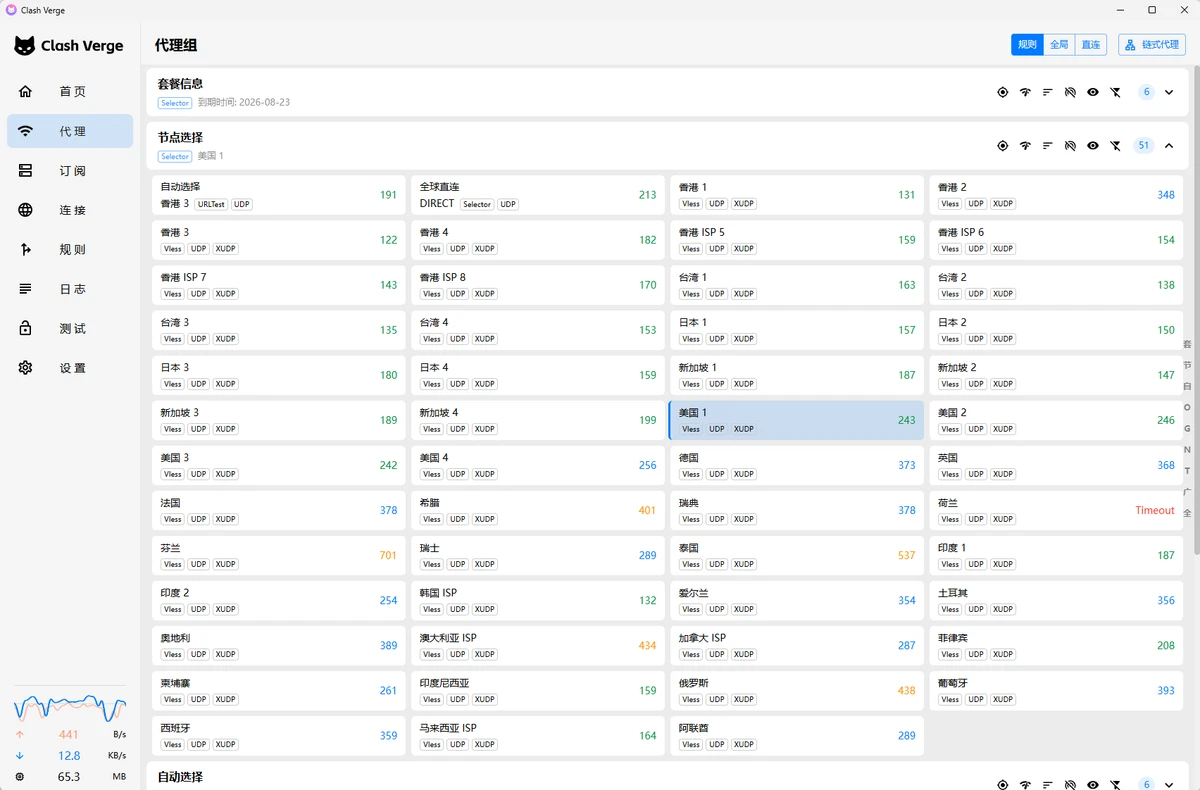Click the crossed-signal icon in 节点选择 group
The height and width of the screenshot is (790, 1200).
coord(1070,146)
